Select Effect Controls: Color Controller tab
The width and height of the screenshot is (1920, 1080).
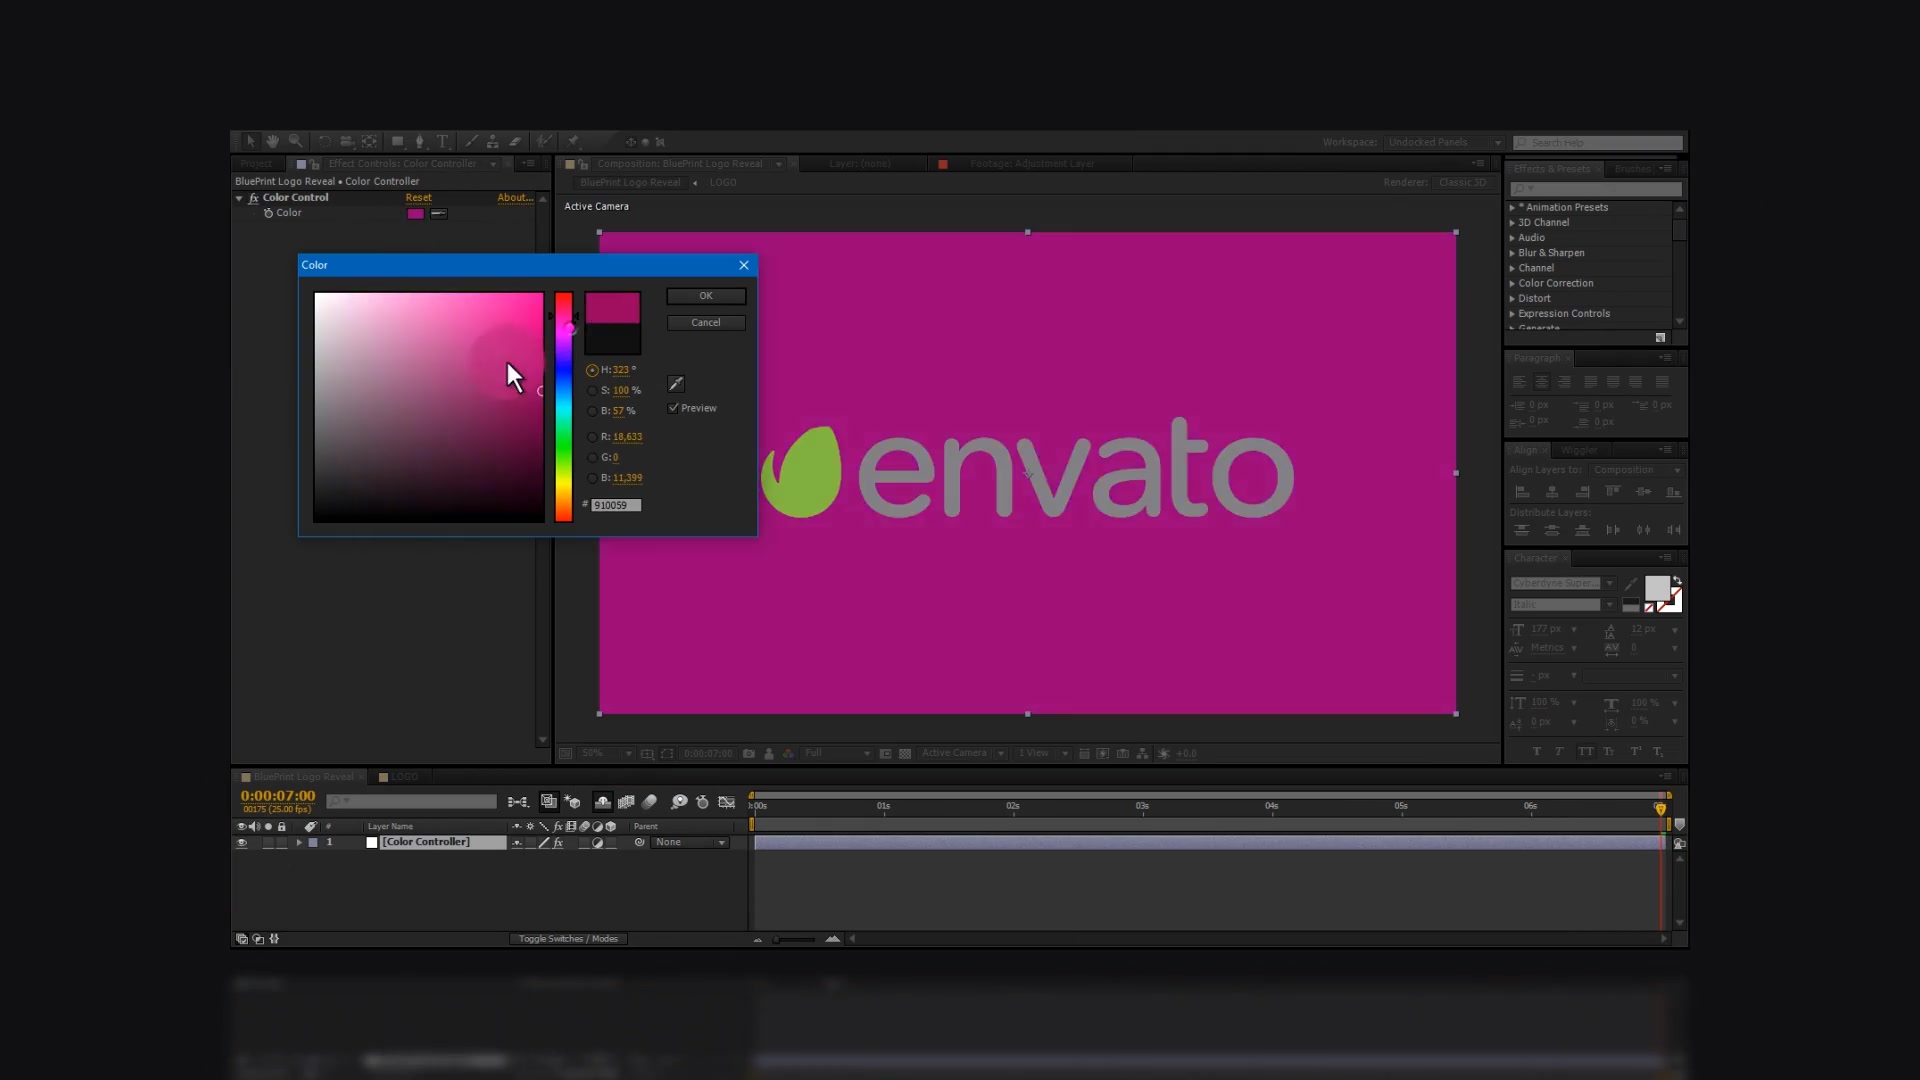pyautogui.click(x=403, y=164)
